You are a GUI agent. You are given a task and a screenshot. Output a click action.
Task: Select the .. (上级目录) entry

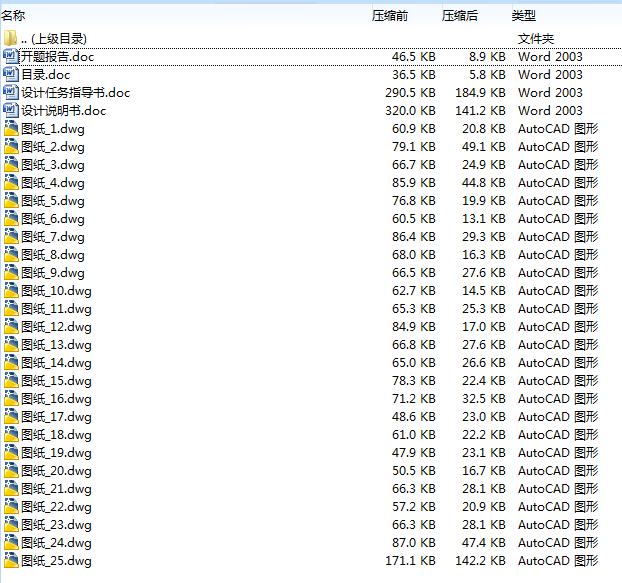(x=54, y=39)
